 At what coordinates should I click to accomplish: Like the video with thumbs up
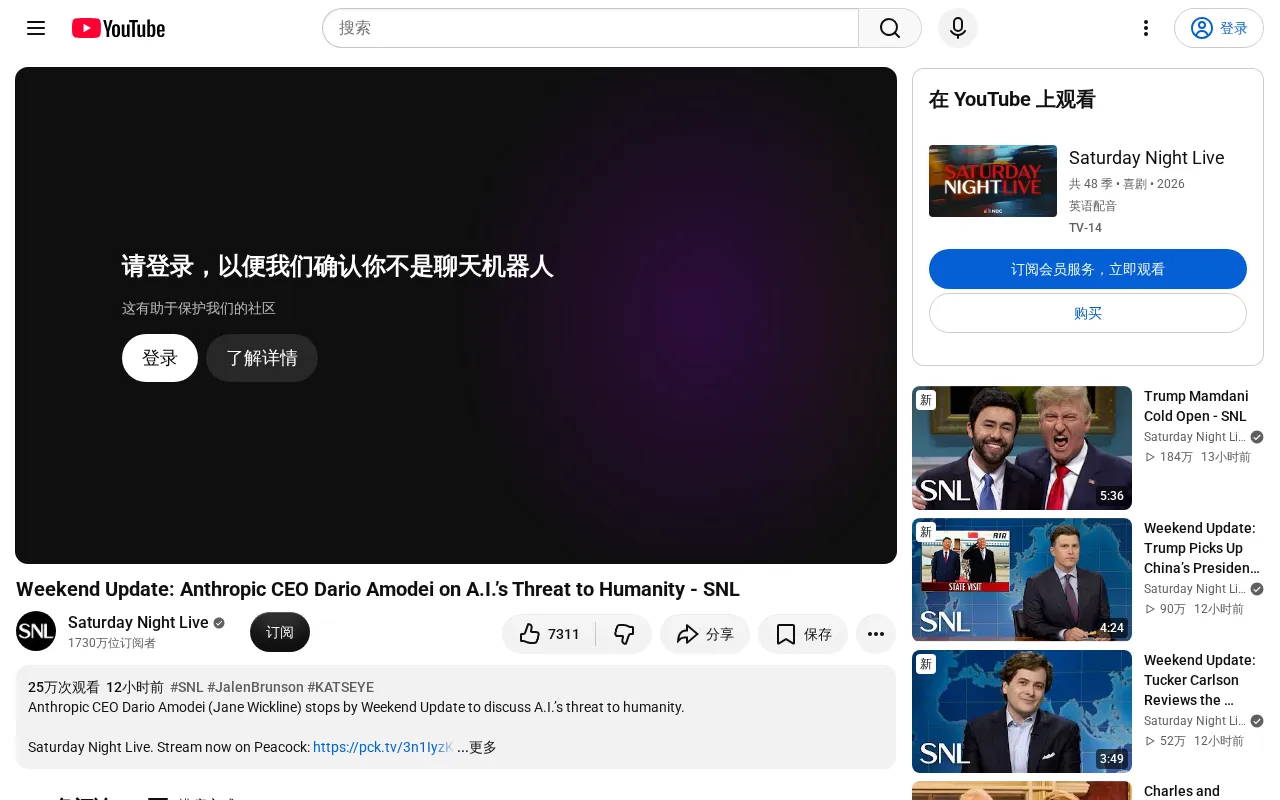tap(549, 634)
